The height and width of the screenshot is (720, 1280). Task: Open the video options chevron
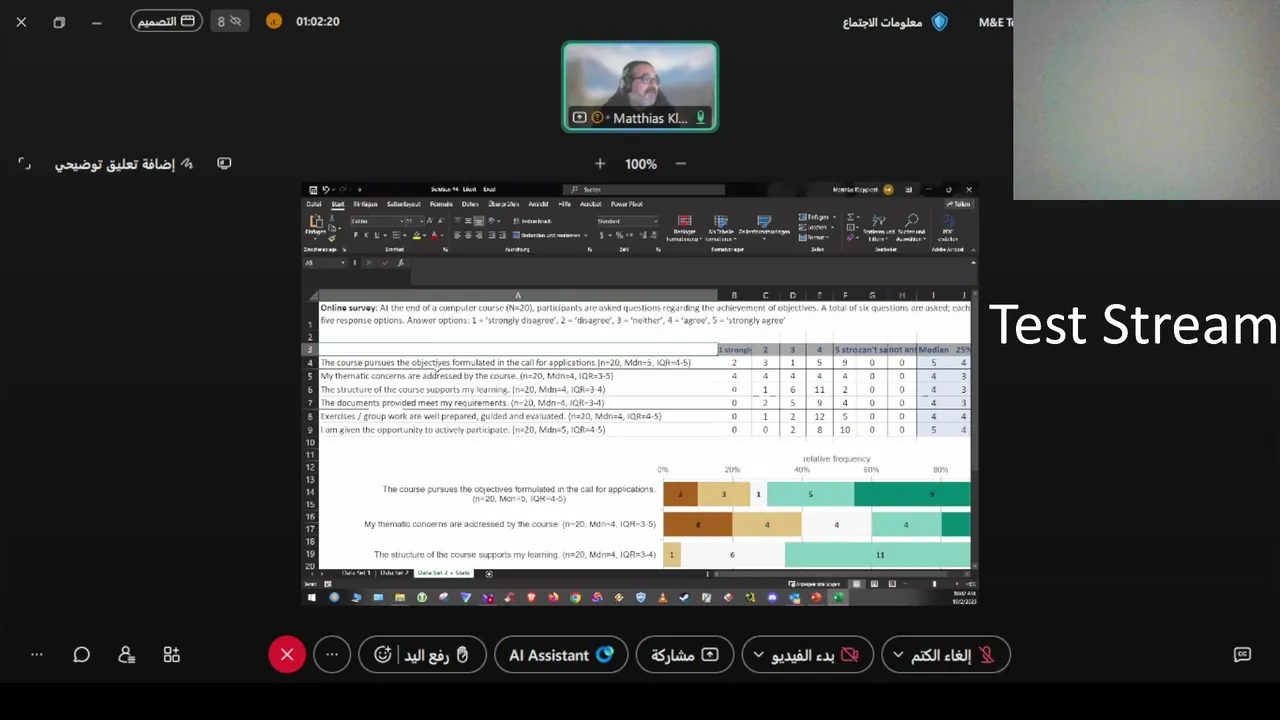pos(759,654)
